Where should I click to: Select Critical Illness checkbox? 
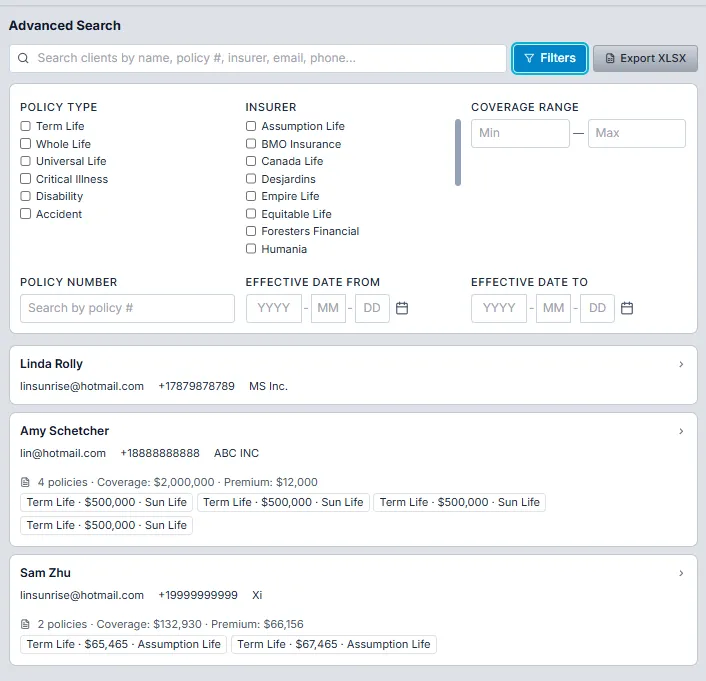pos(26,179)
